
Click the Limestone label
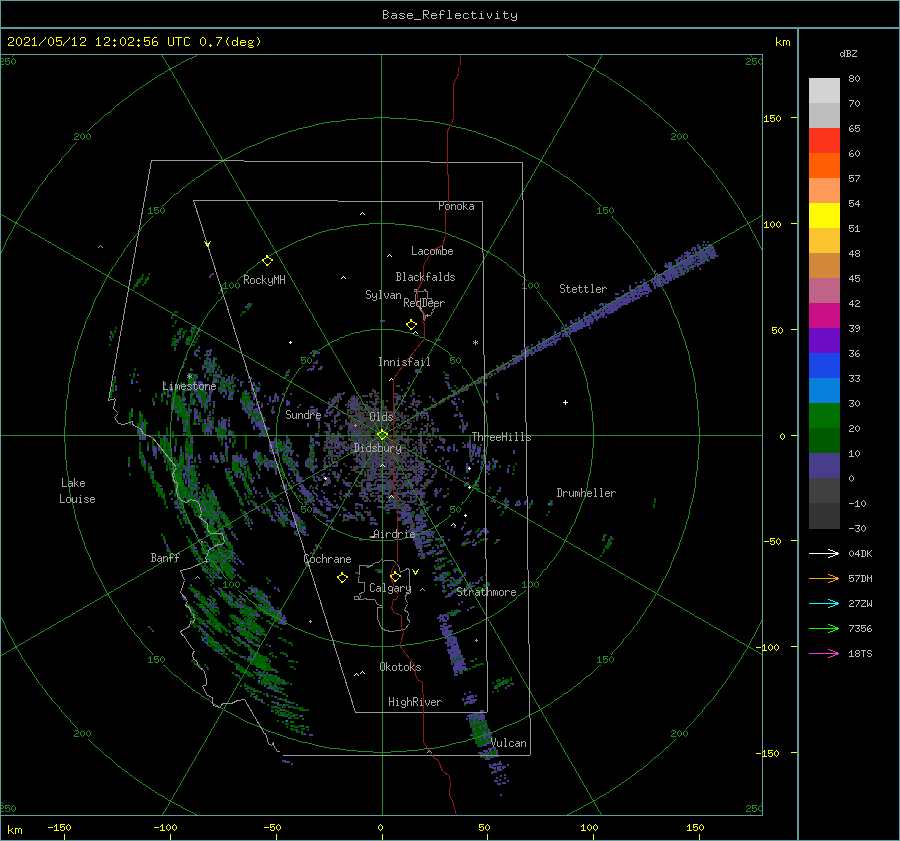point(189,386)
